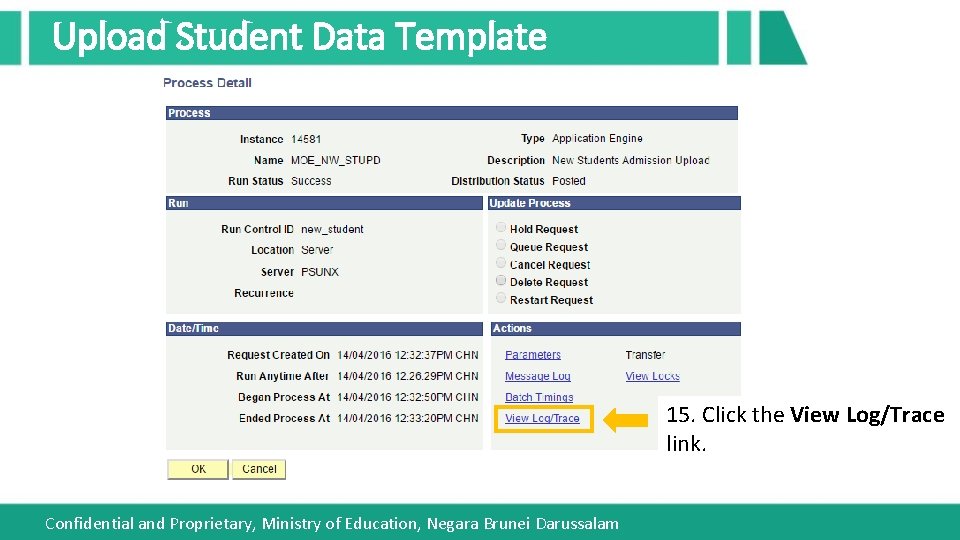Click the Update Process section header
960x540 pixels.
pos(615,203)
